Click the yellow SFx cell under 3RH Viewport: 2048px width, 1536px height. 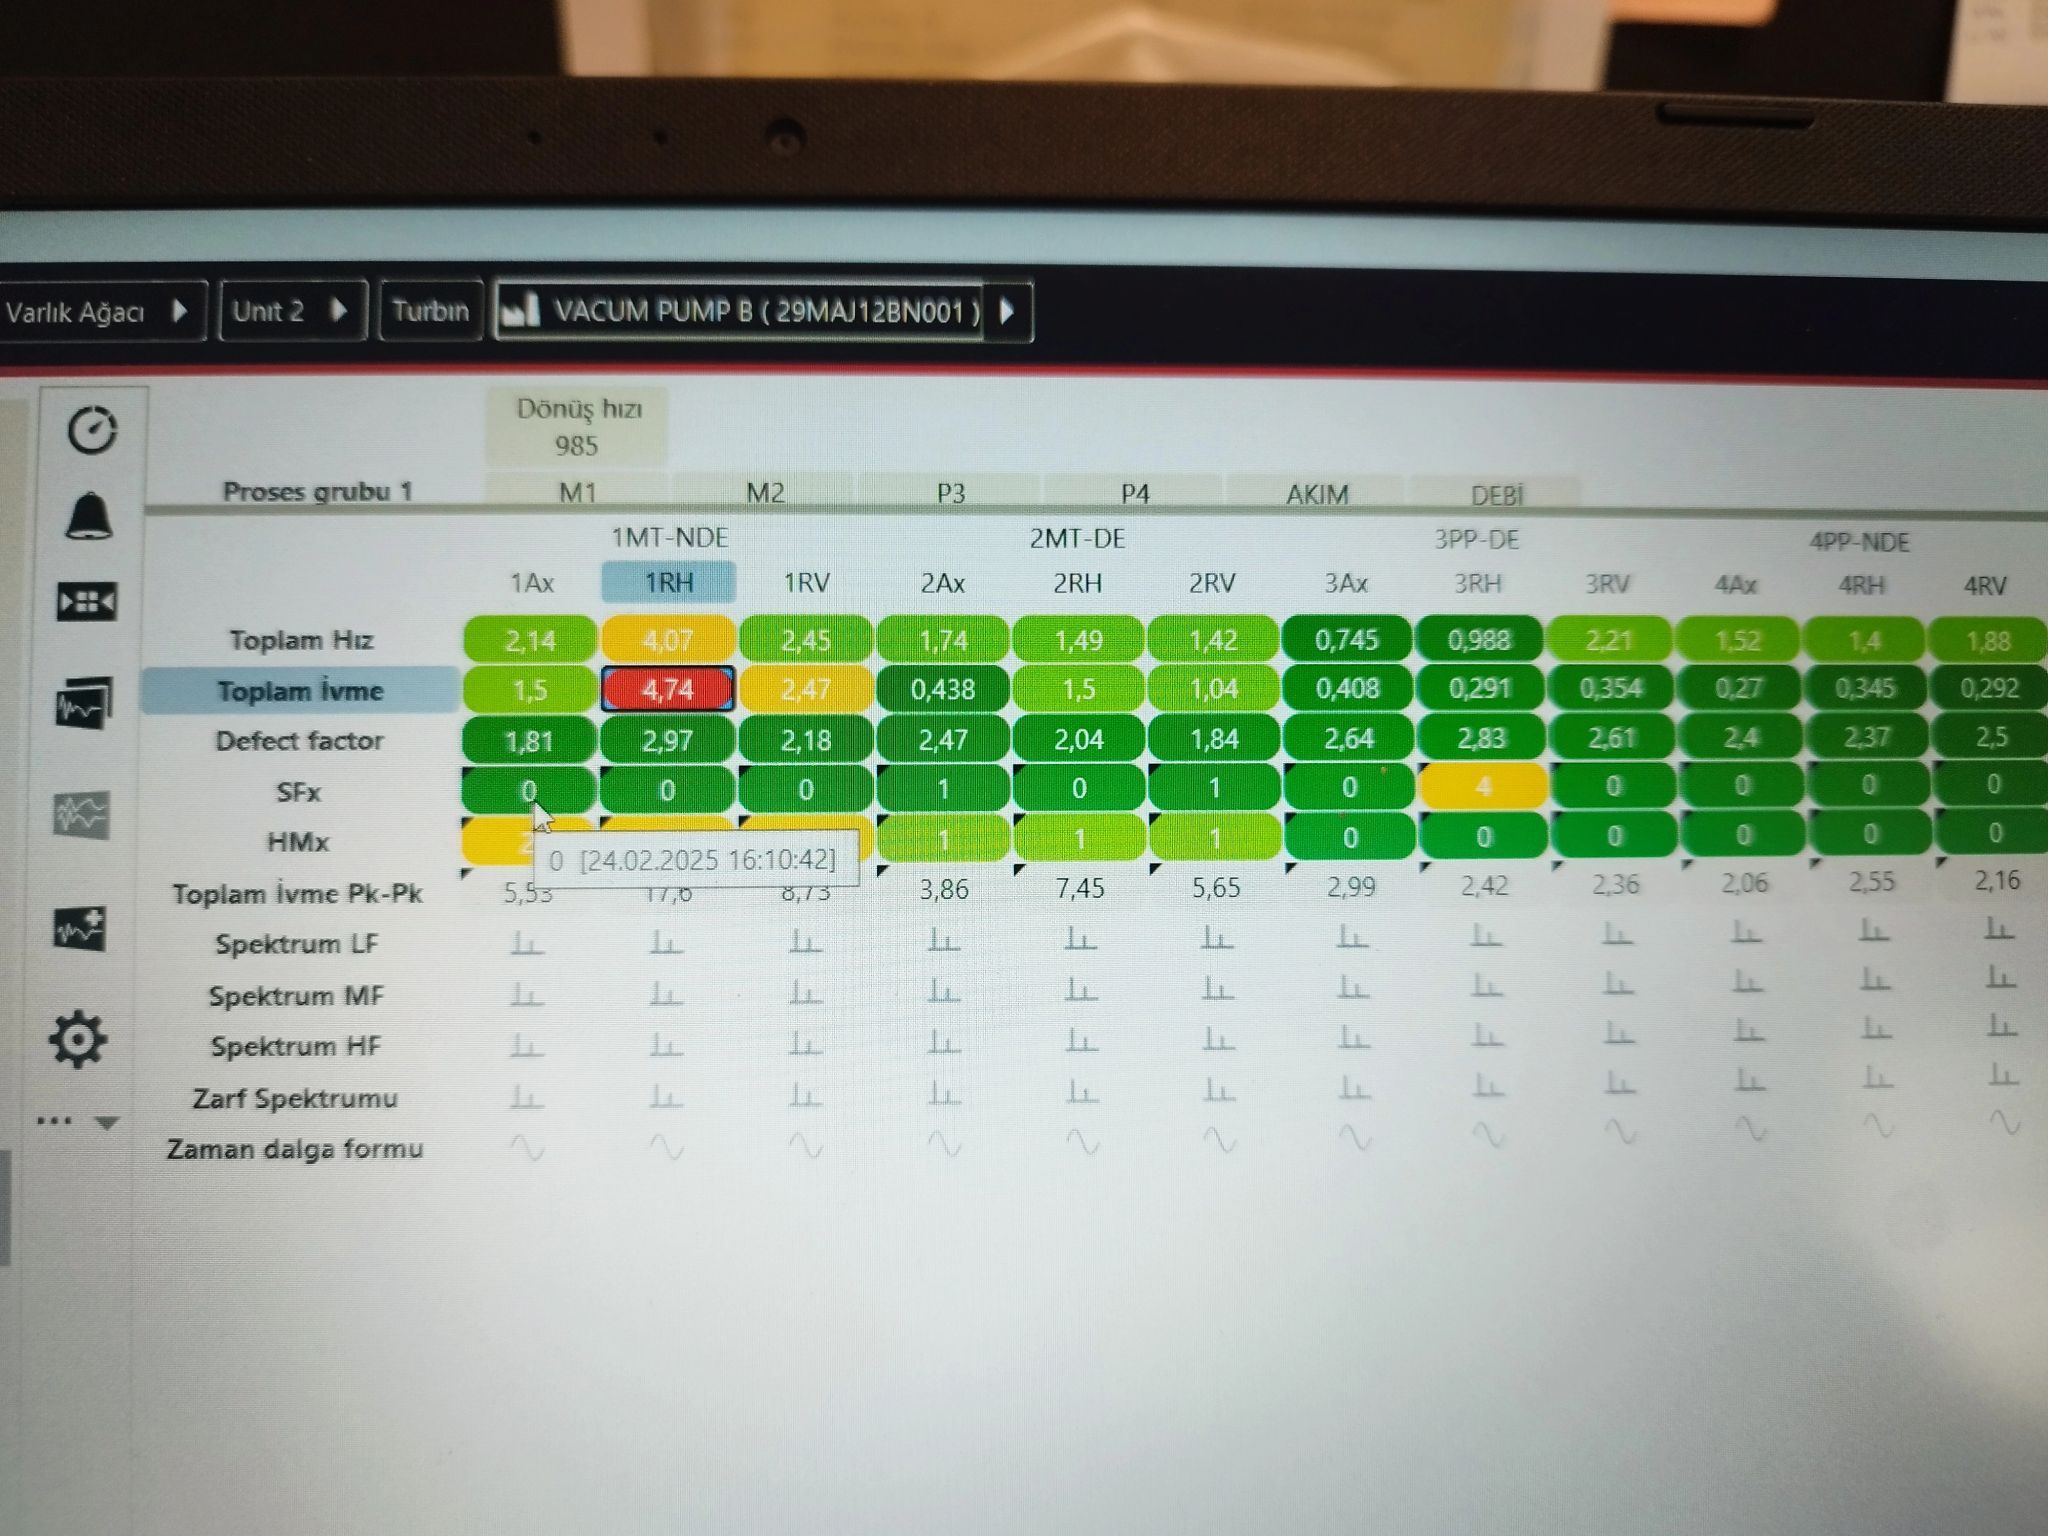[1483, 787]
